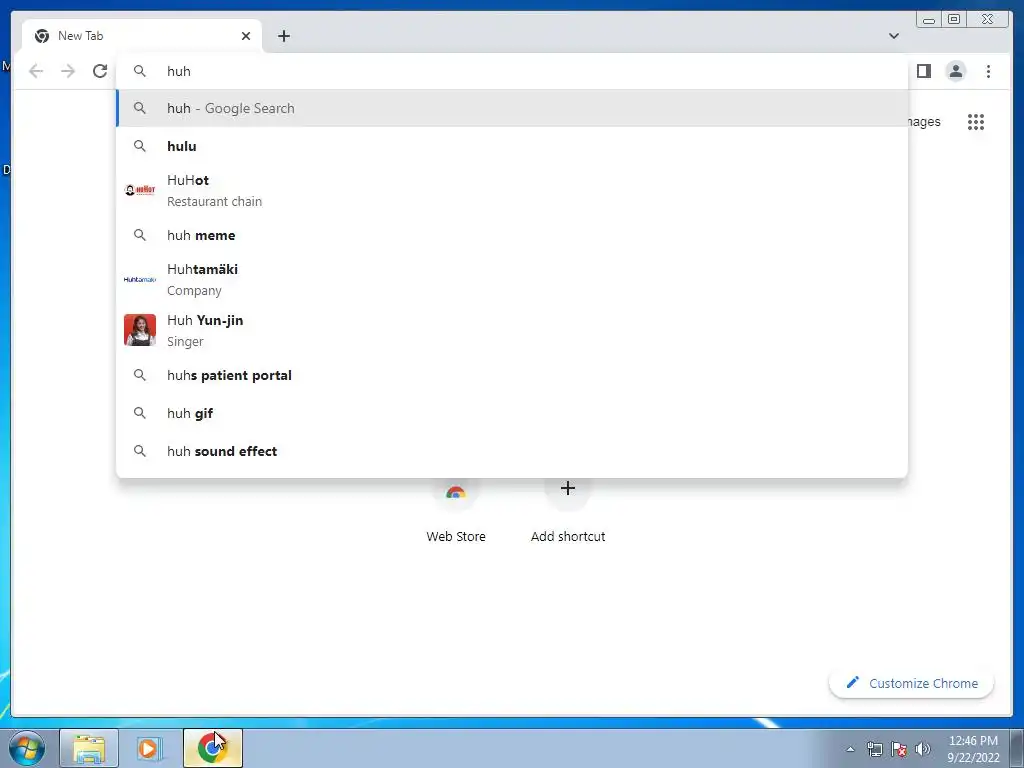Choose the 'huh sound effect' suggestion

click(x=512, y=451)
